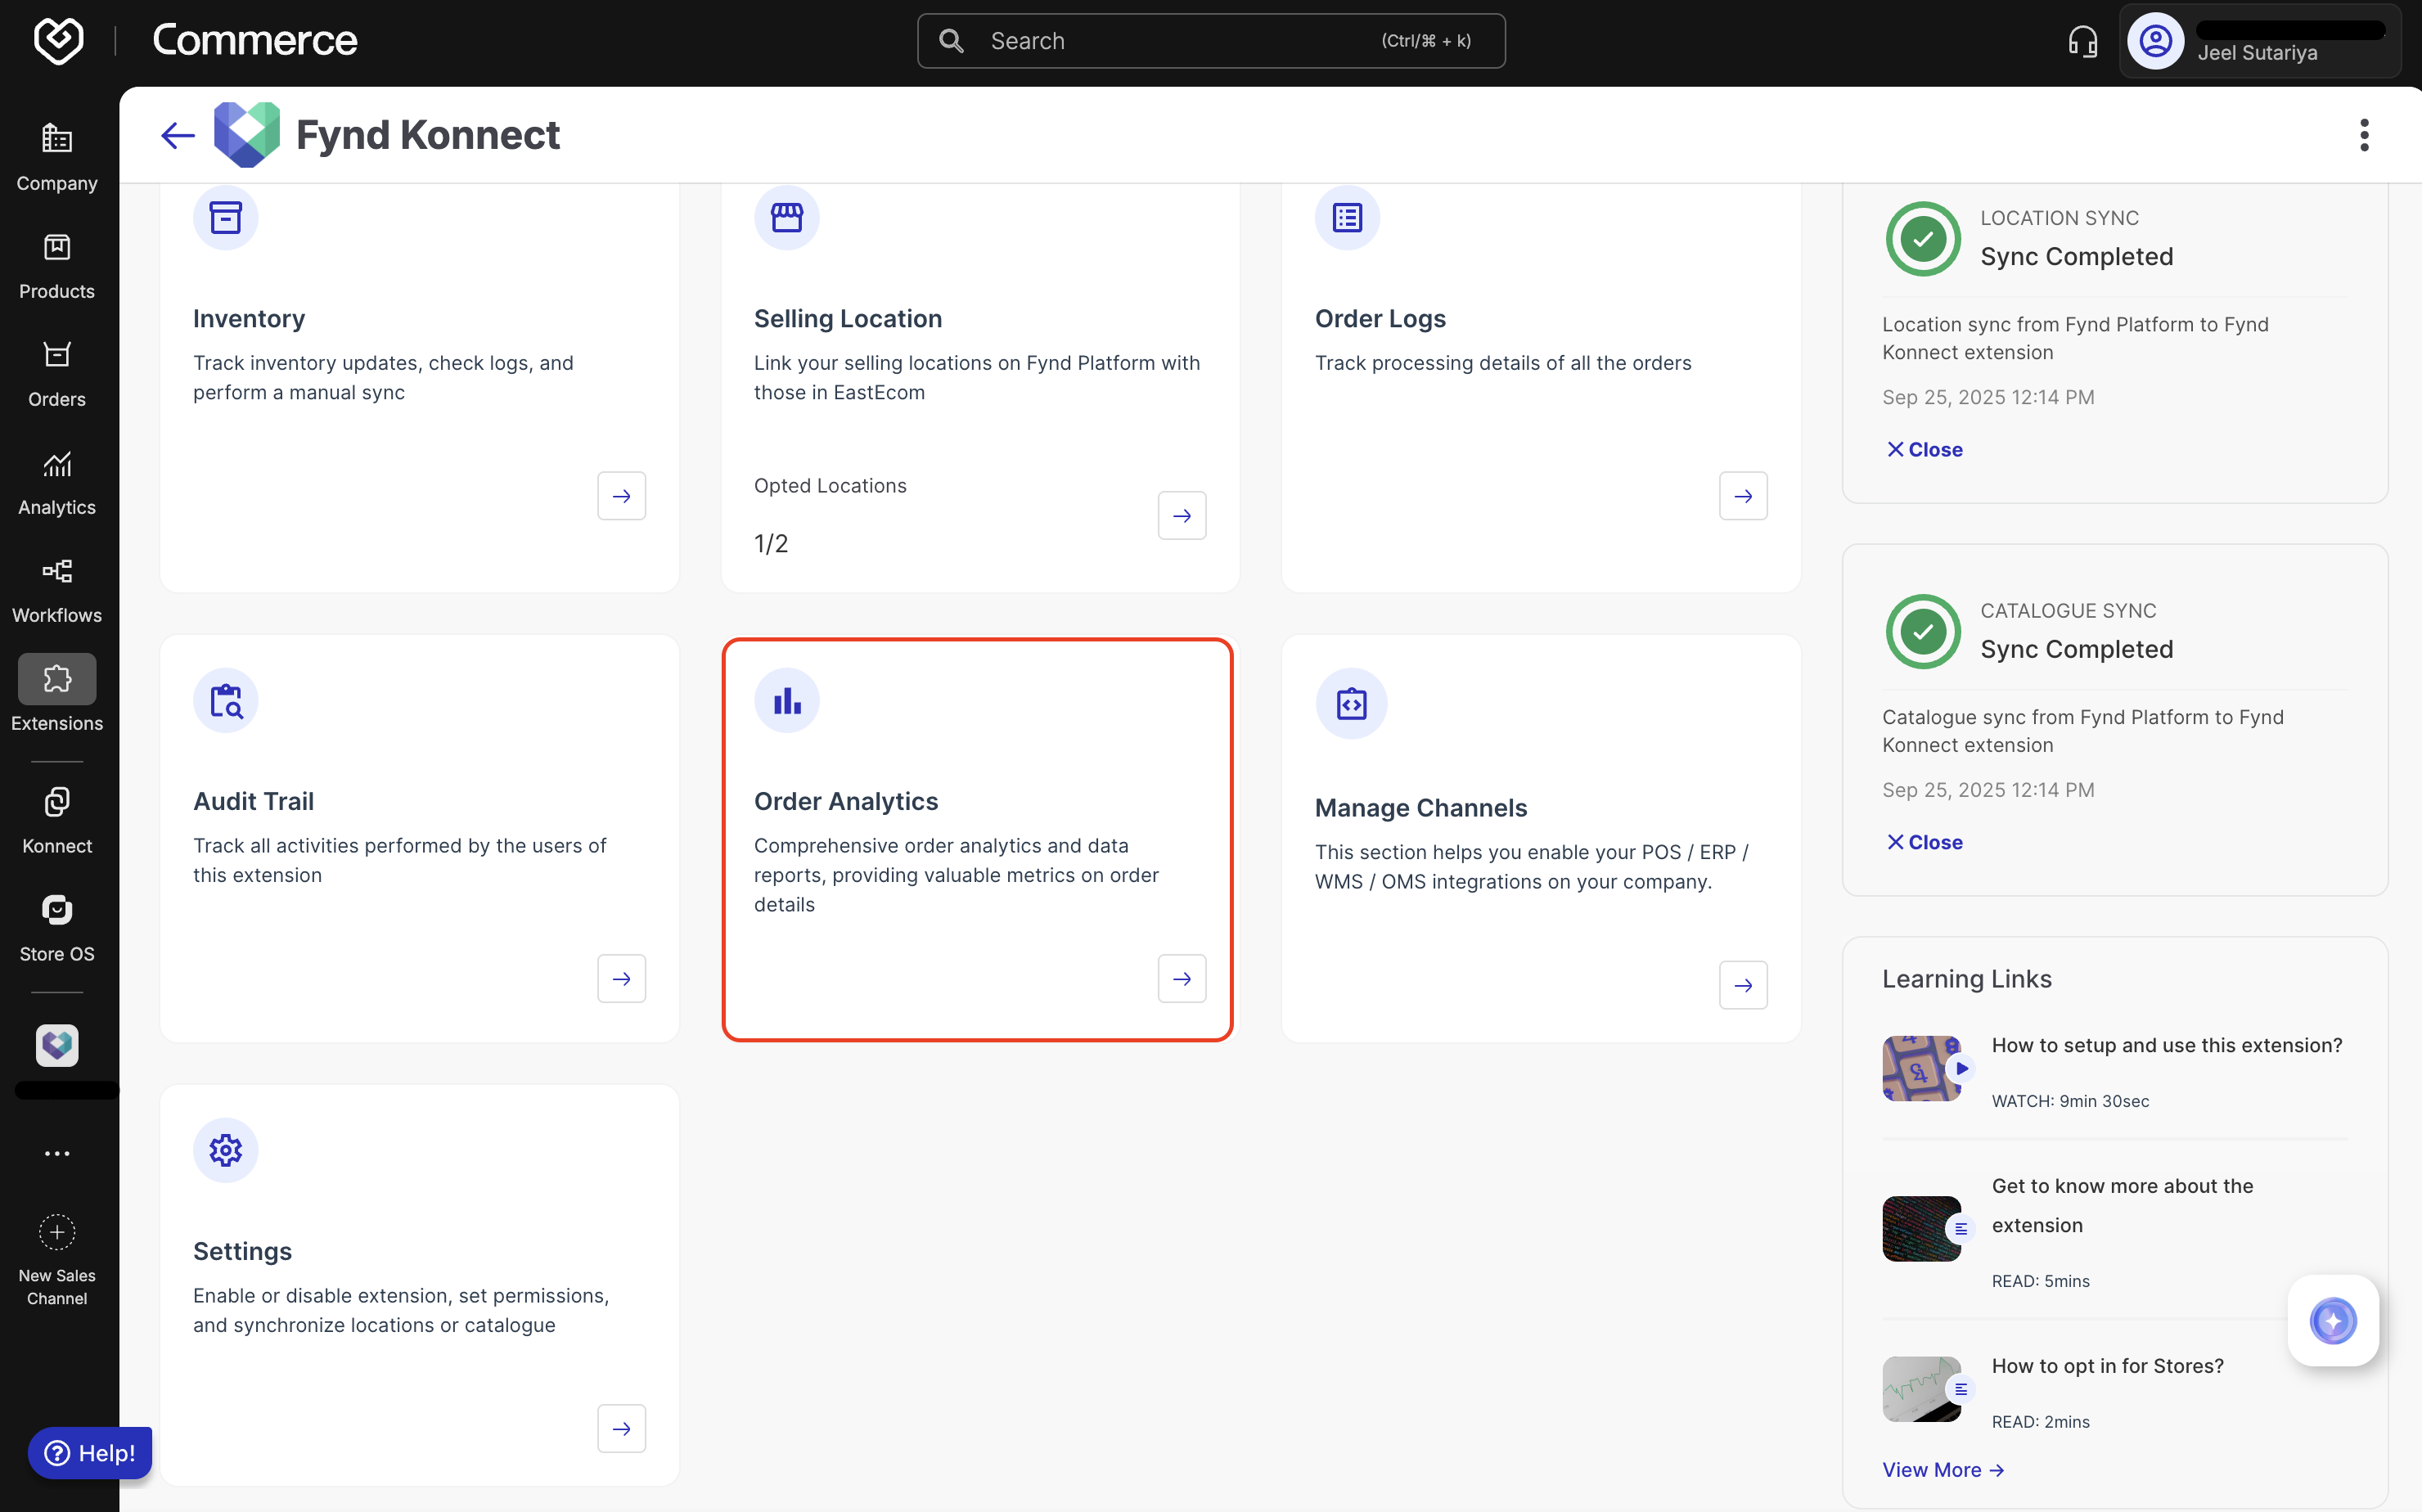Select Workflows in the sidebar
The width and height of the screenshot is (2422, 1512).
click(x=57, y=590)
